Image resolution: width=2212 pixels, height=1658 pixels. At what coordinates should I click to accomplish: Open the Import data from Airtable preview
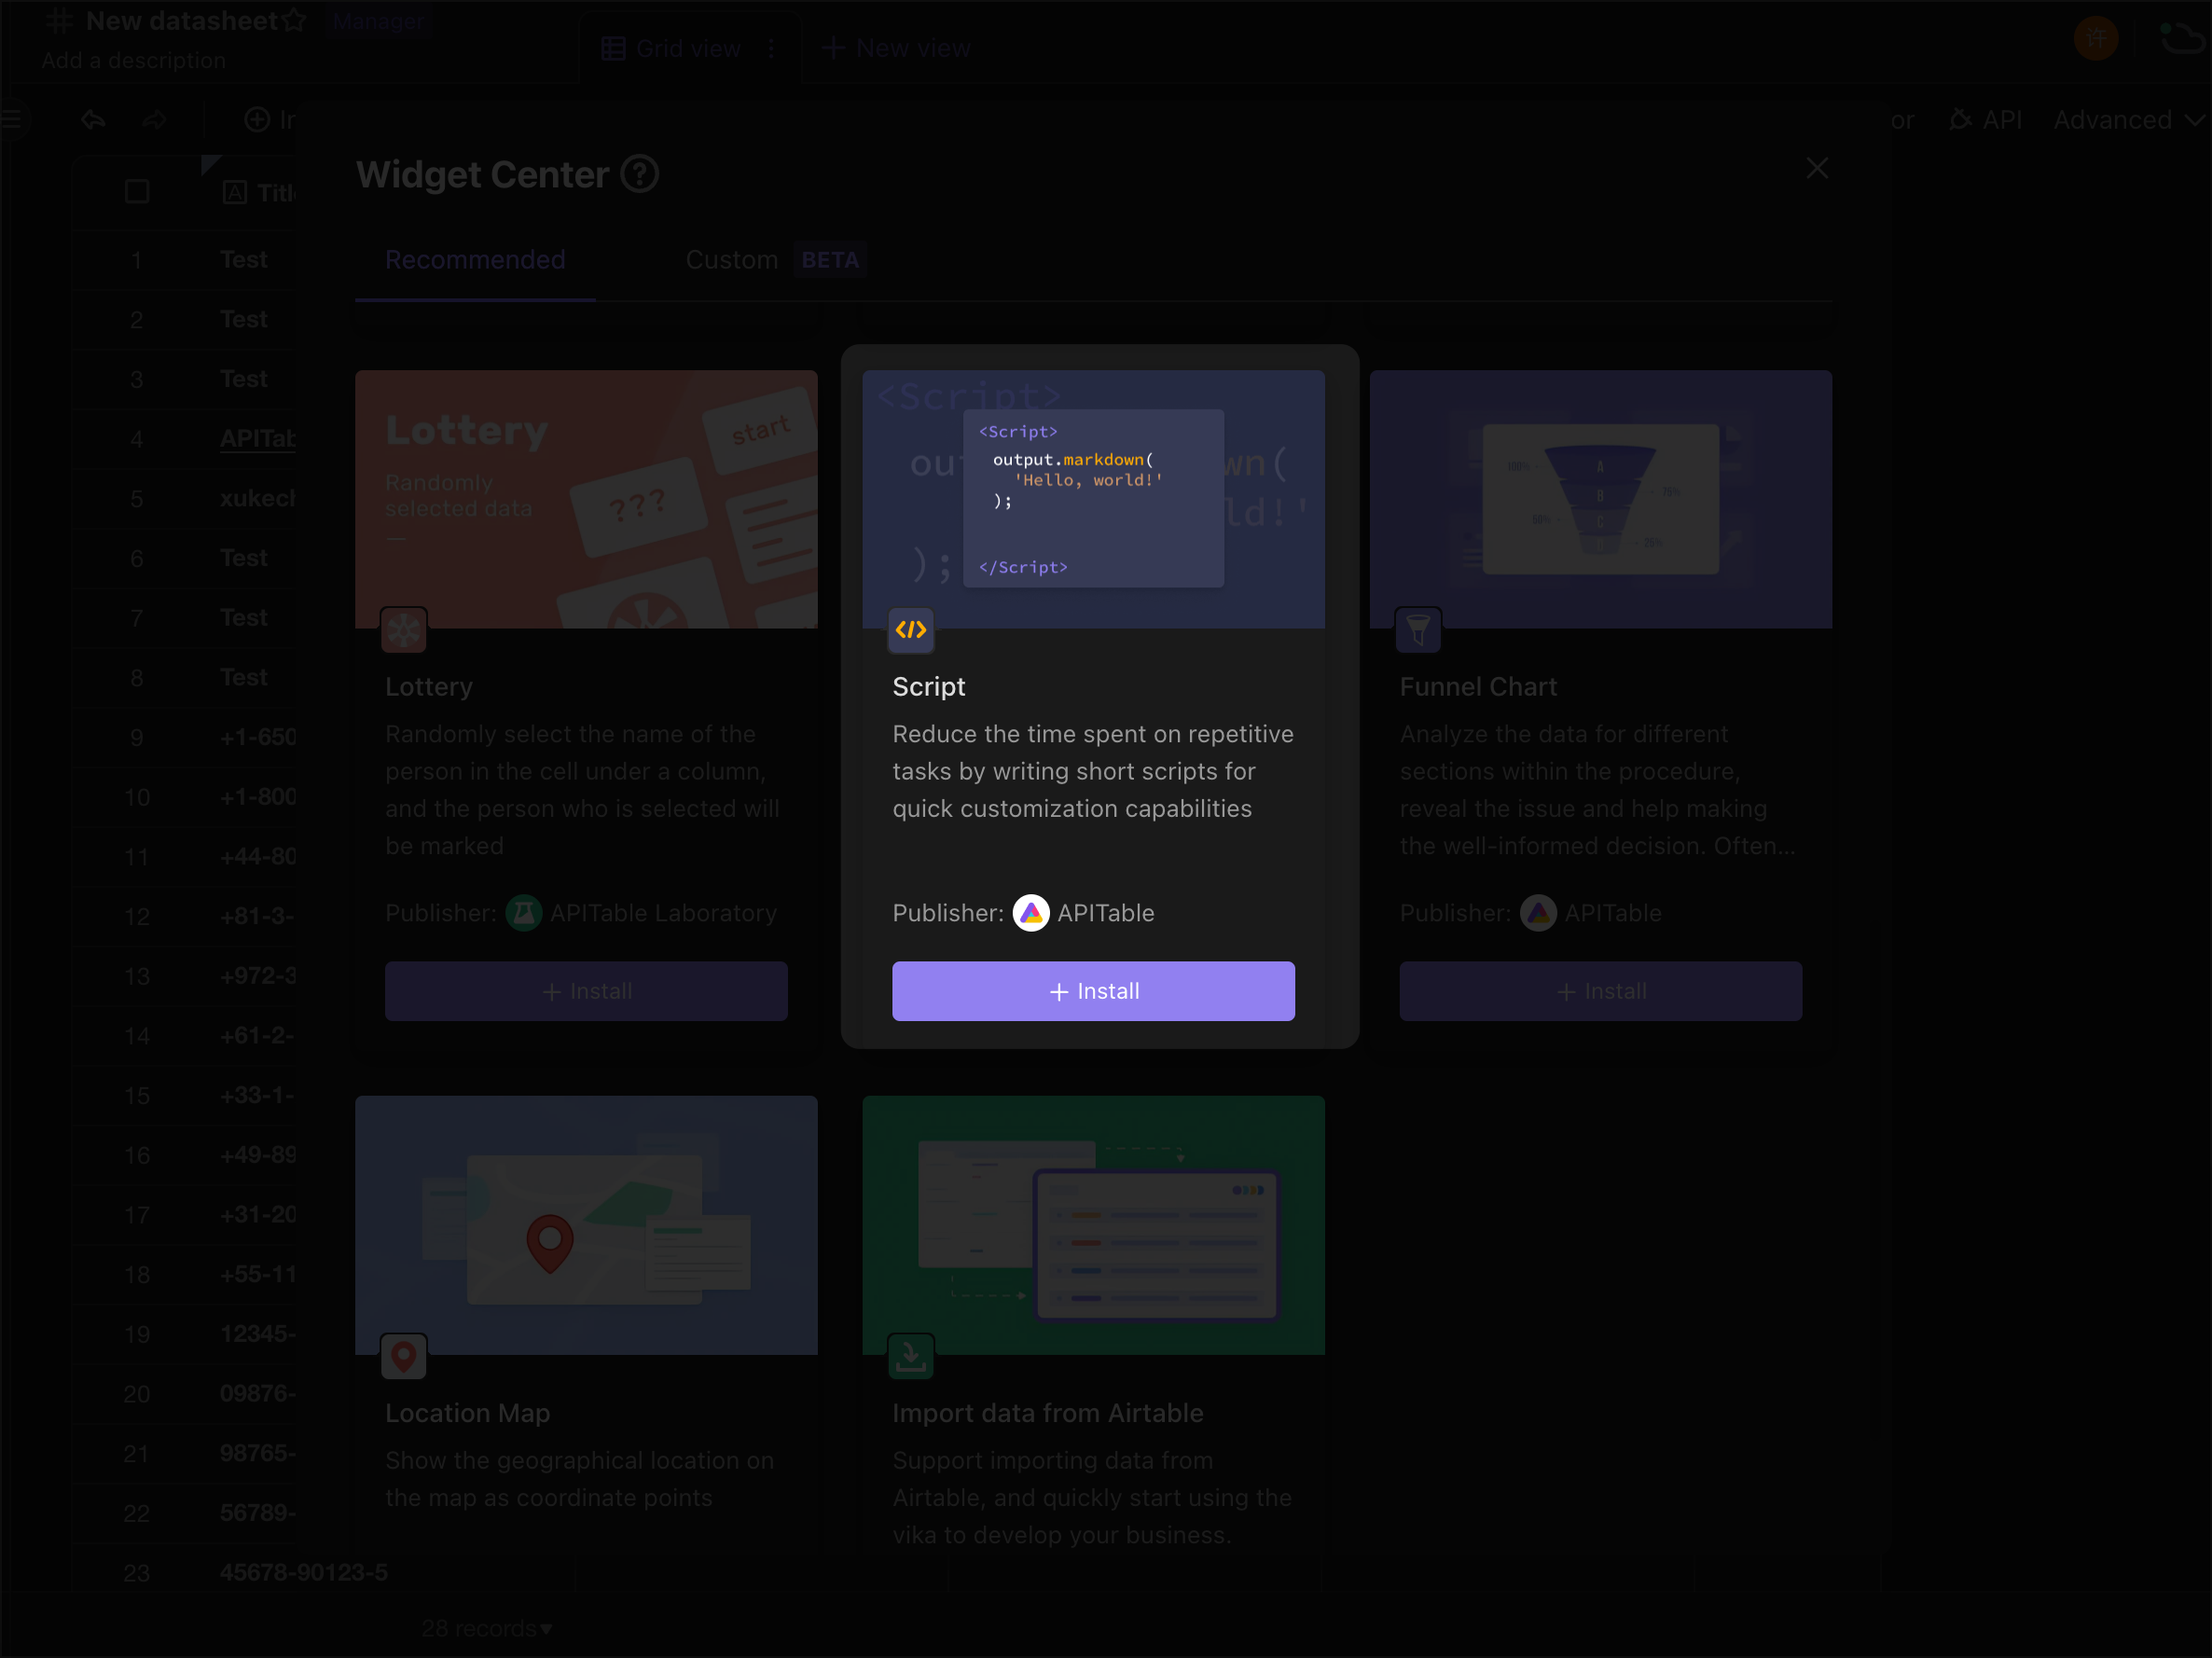click(x=1093, y=1224)
